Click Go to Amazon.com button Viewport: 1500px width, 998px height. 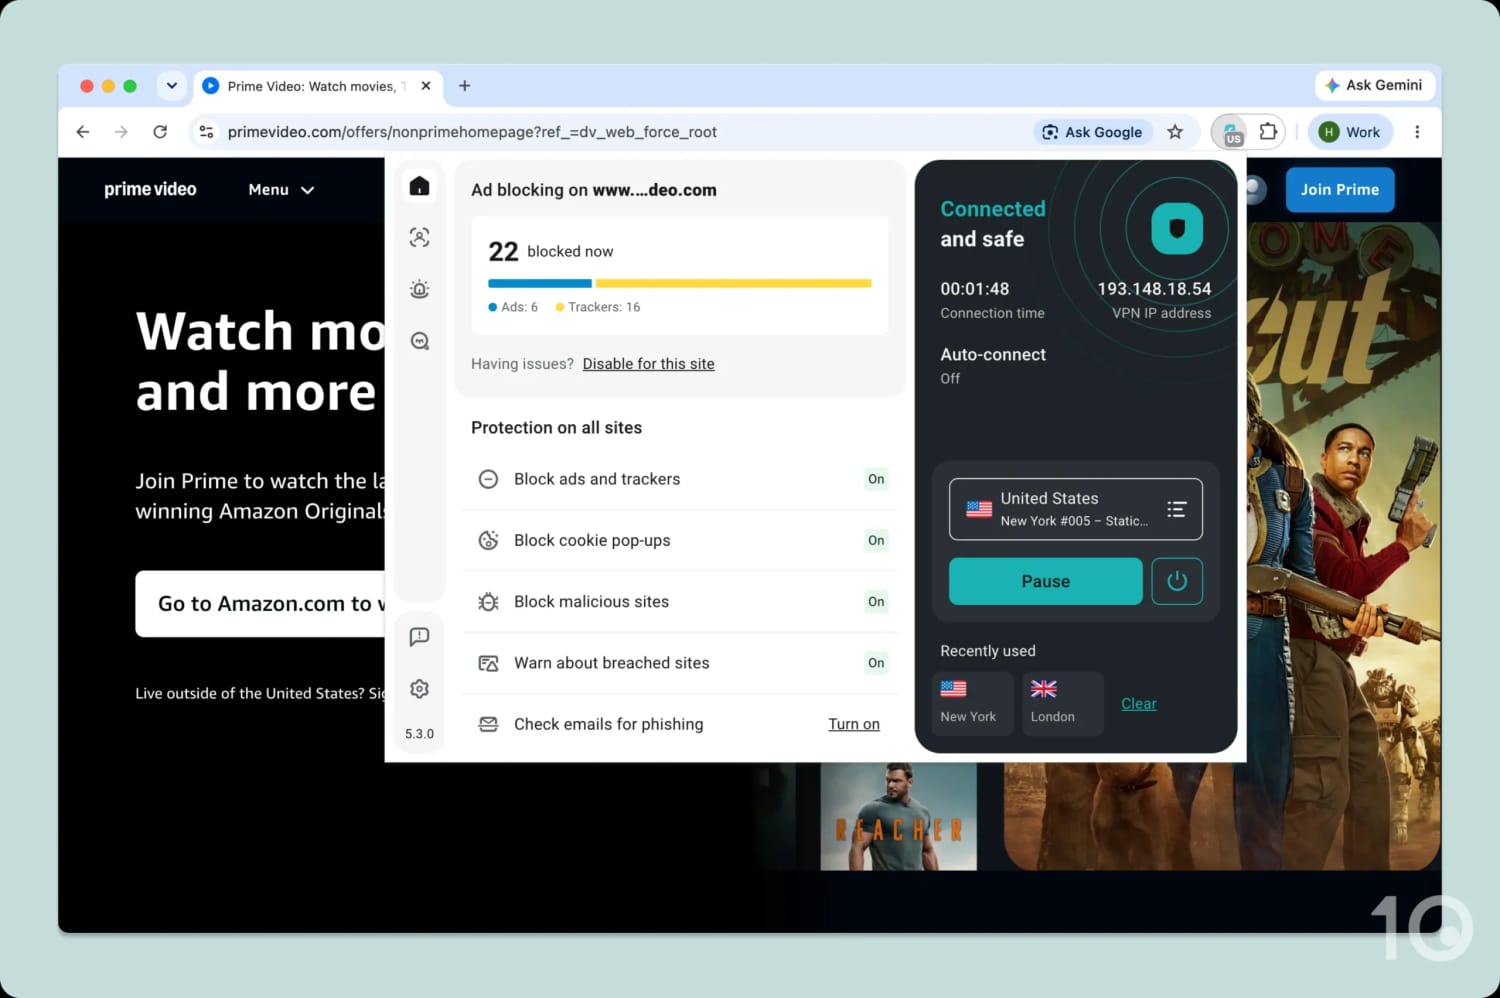(260, 604)
